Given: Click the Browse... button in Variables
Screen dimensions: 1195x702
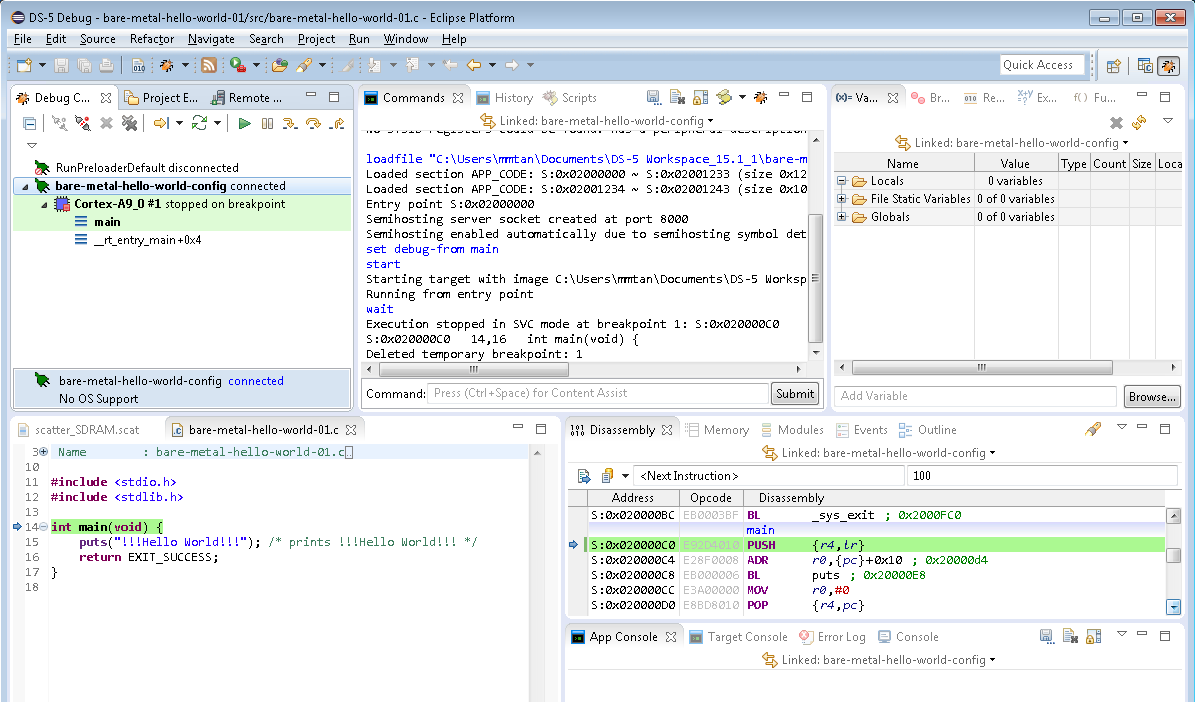Looking at the screenshot, I should 1151,397.
